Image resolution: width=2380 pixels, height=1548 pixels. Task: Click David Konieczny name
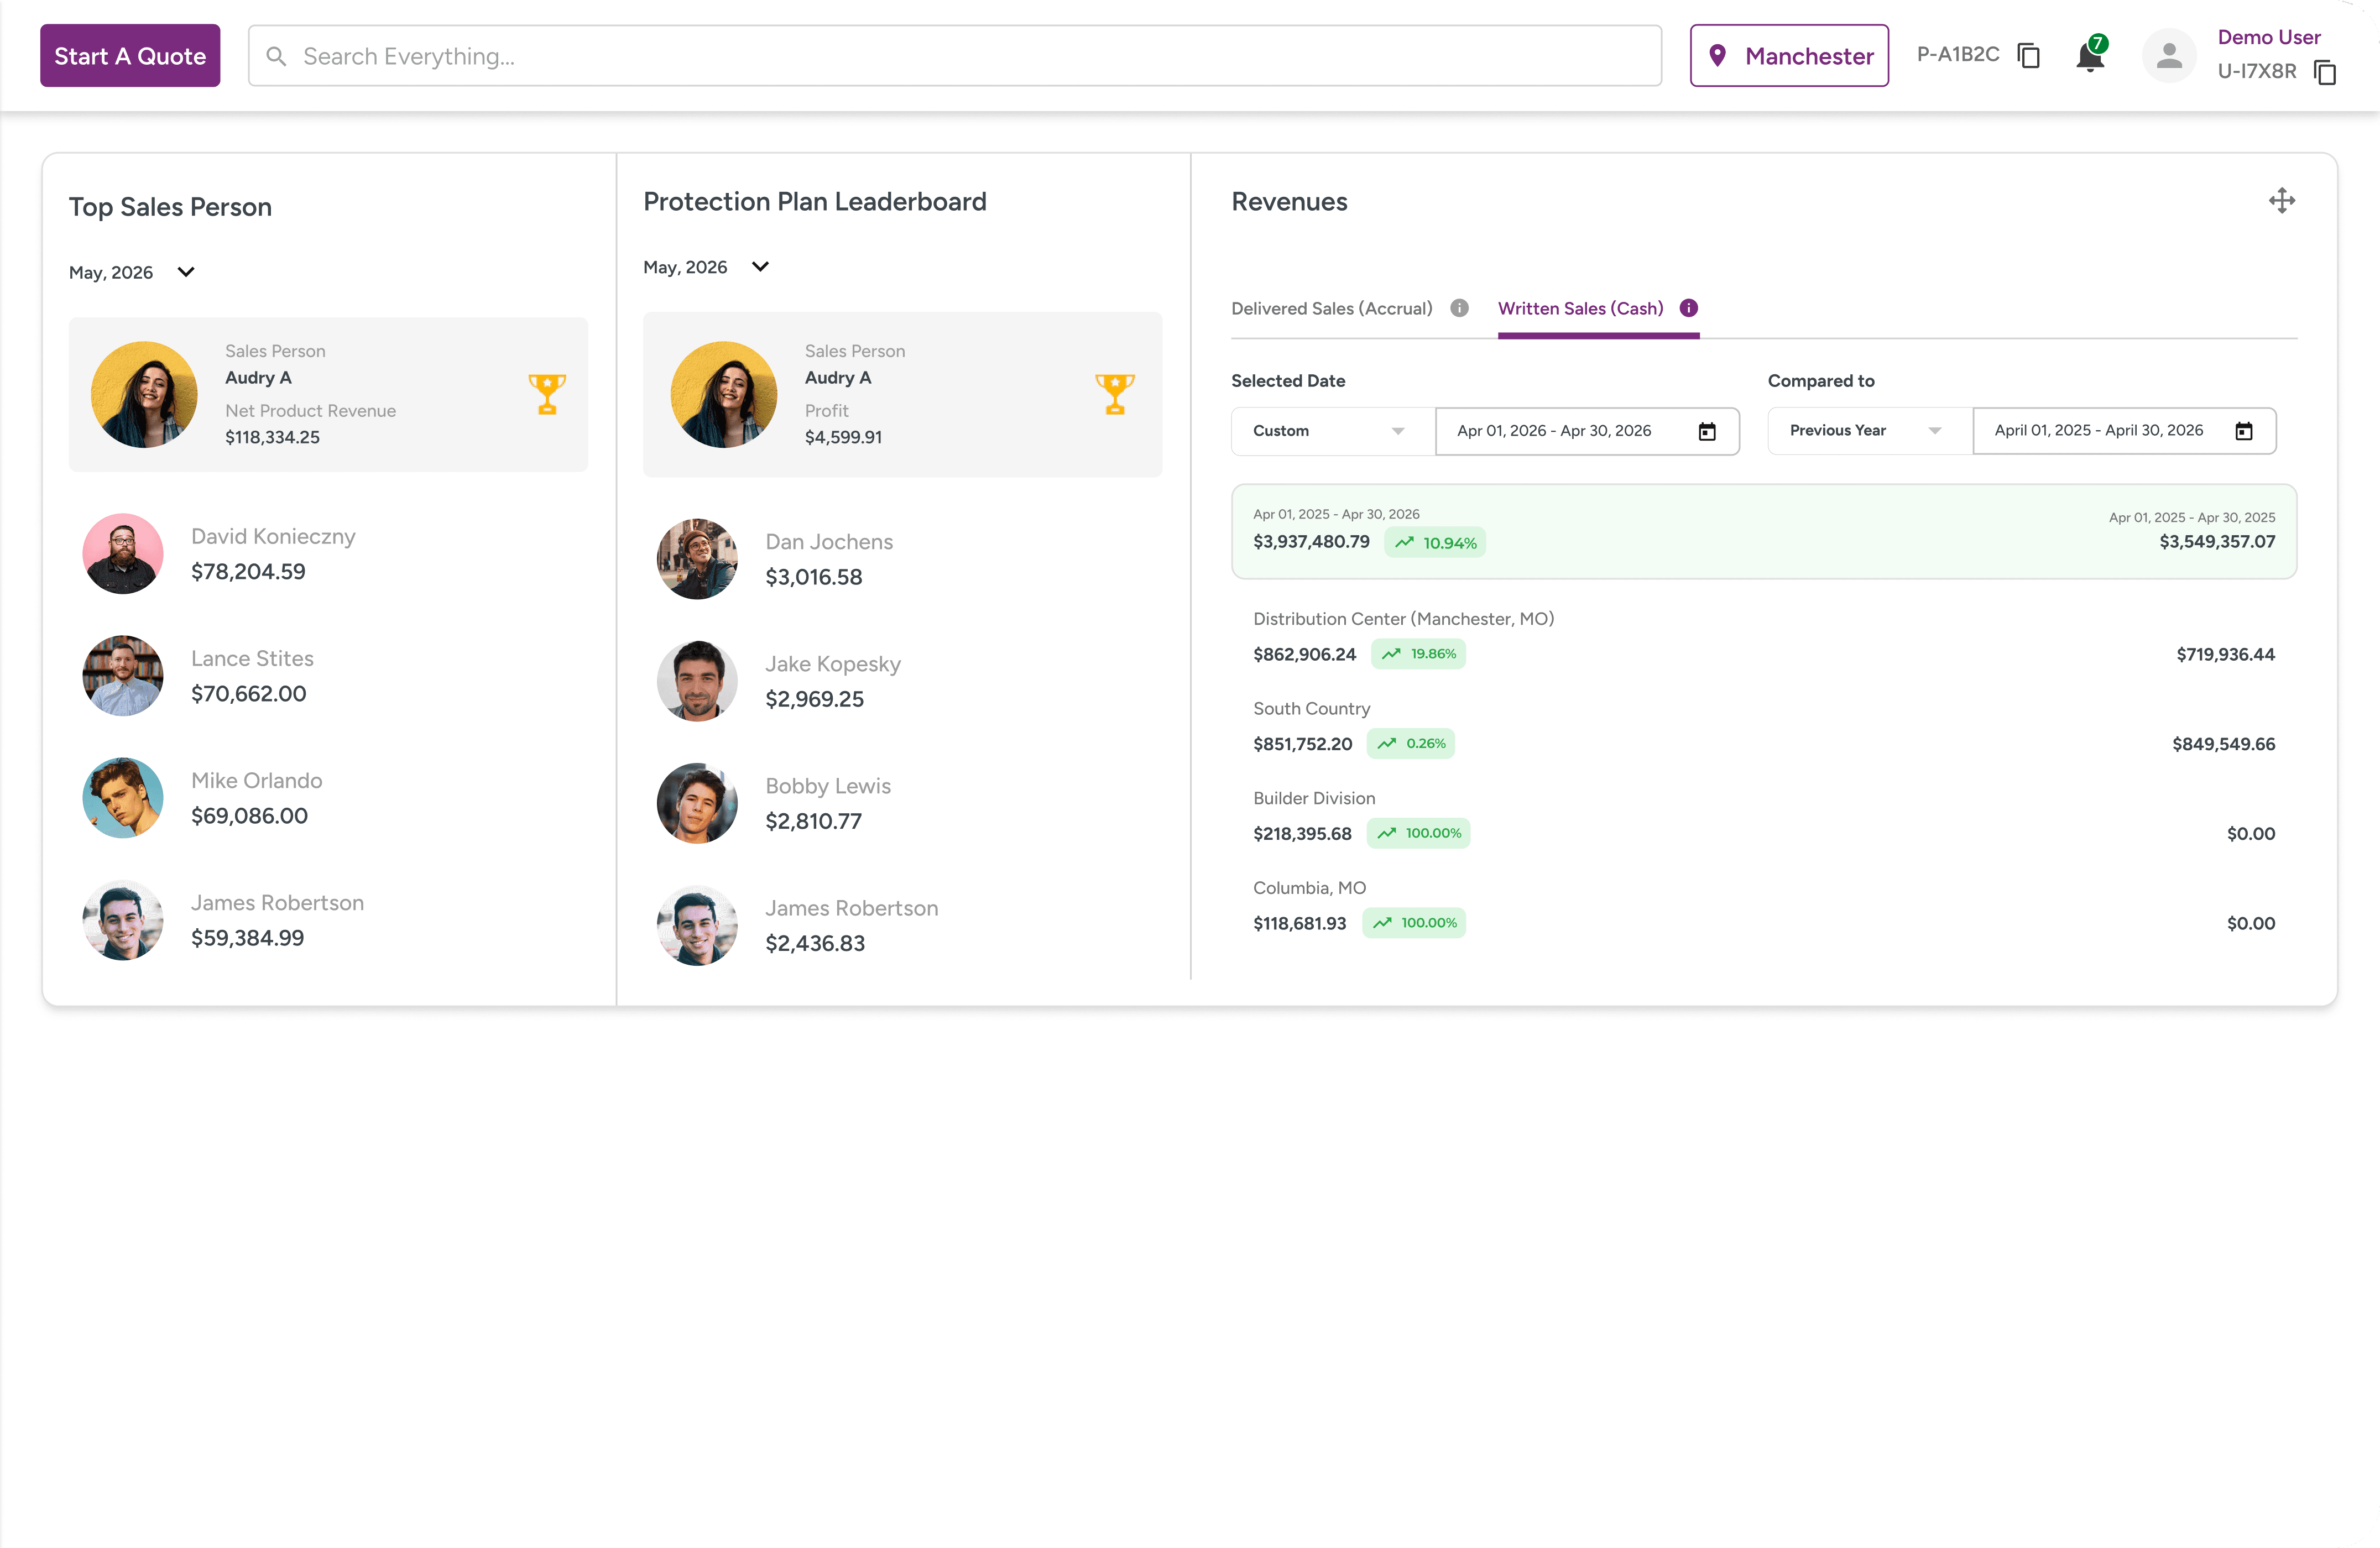tap(273, 536)
